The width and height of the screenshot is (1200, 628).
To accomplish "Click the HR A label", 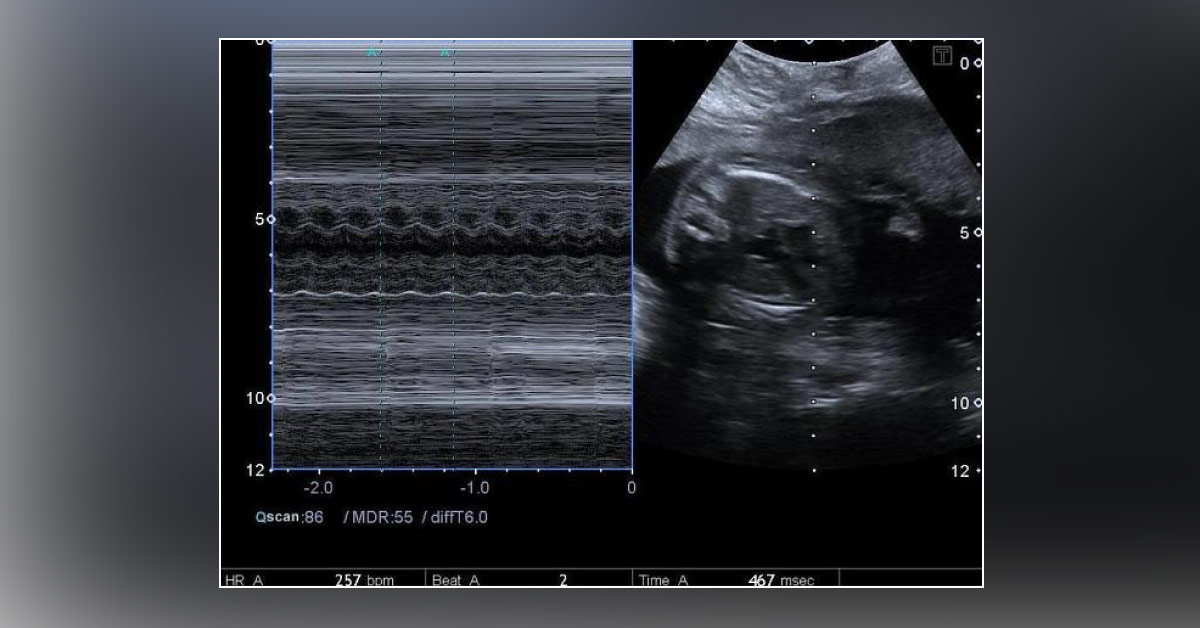I will [244, 580].
